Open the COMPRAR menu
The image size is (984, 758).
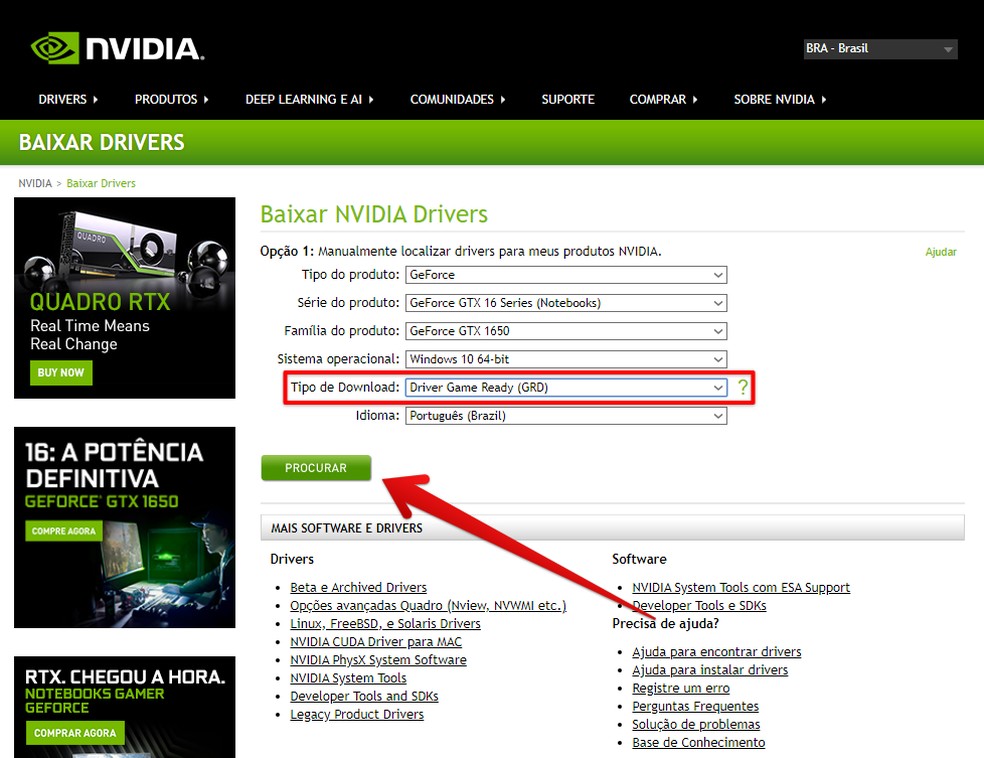pyautogui.click(x=663, y=99)
